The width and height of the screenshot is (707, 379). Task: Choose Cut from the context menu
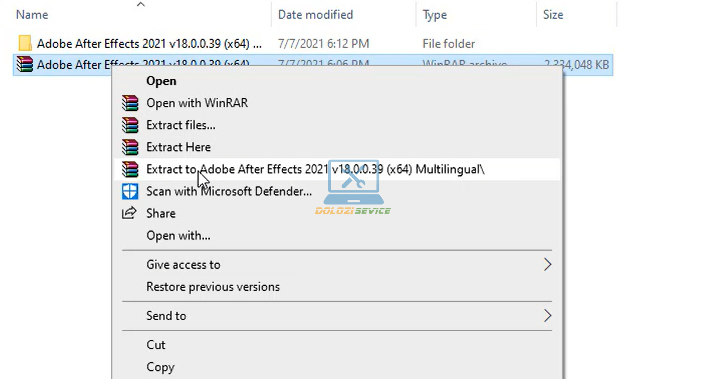[x=156, y=345]
